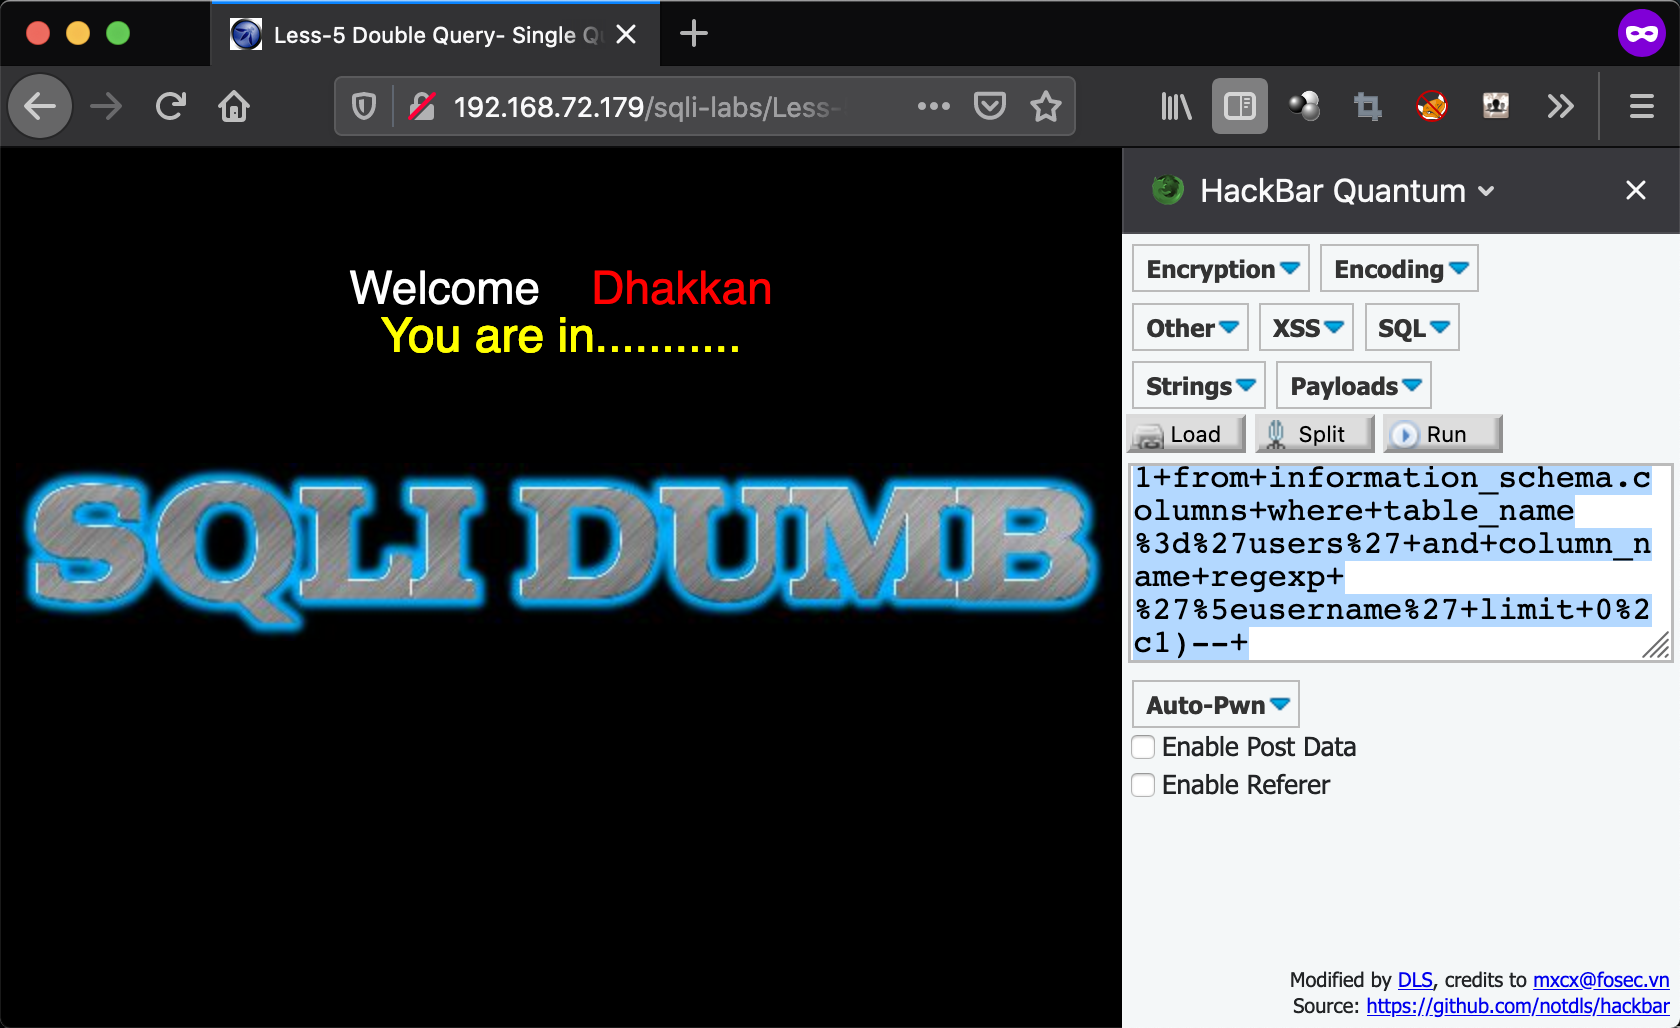Enable Post Data checkbox
The image size is (1680, 1028).
(x=1143, y=747)
